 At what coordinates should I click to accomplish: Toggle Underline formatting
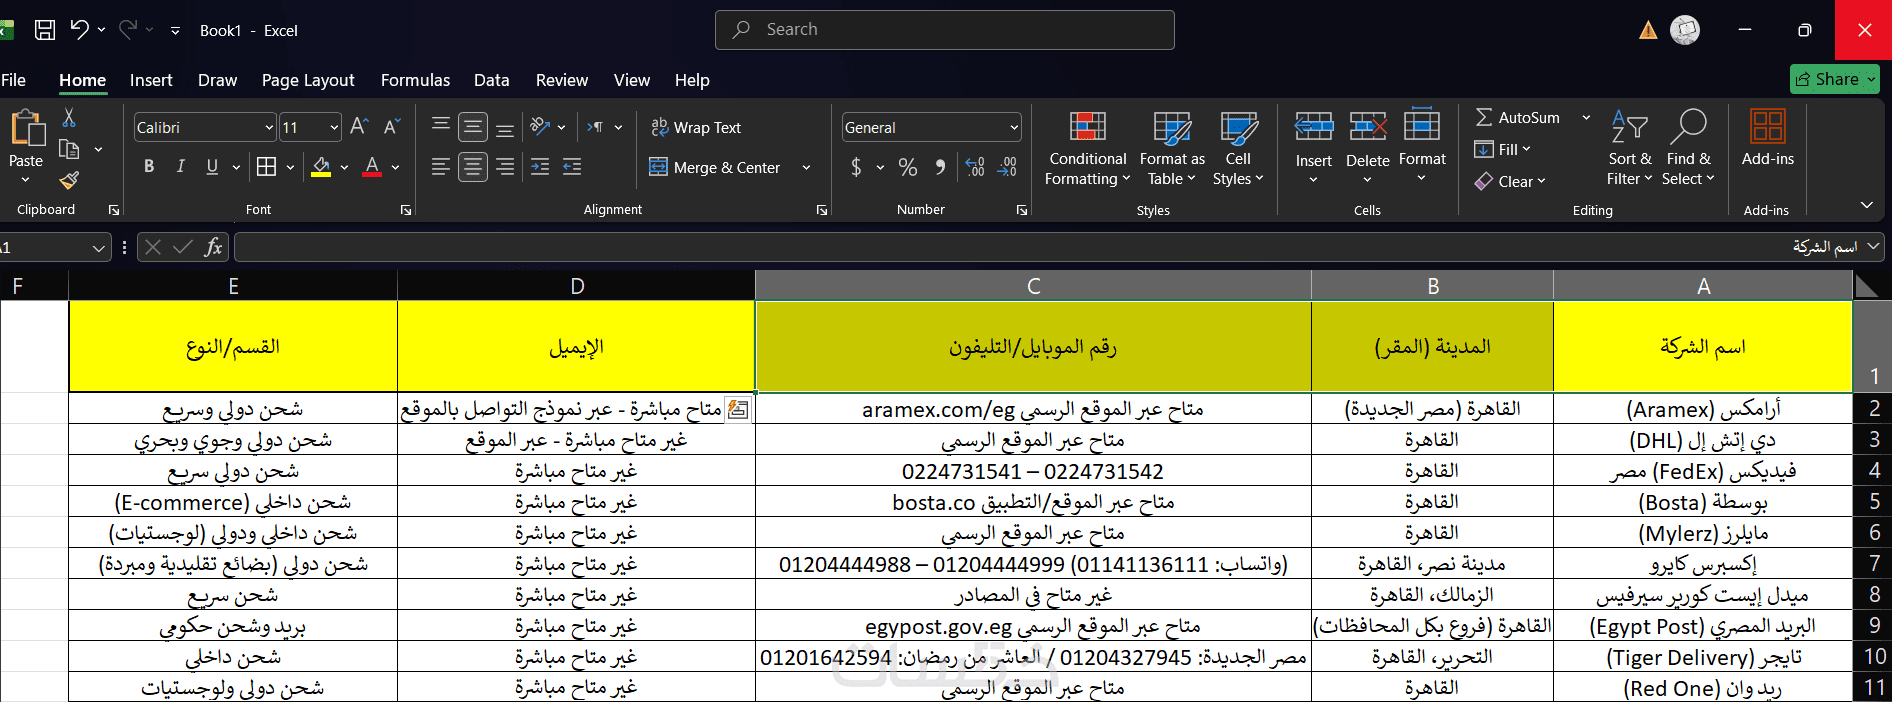(212, 167)
